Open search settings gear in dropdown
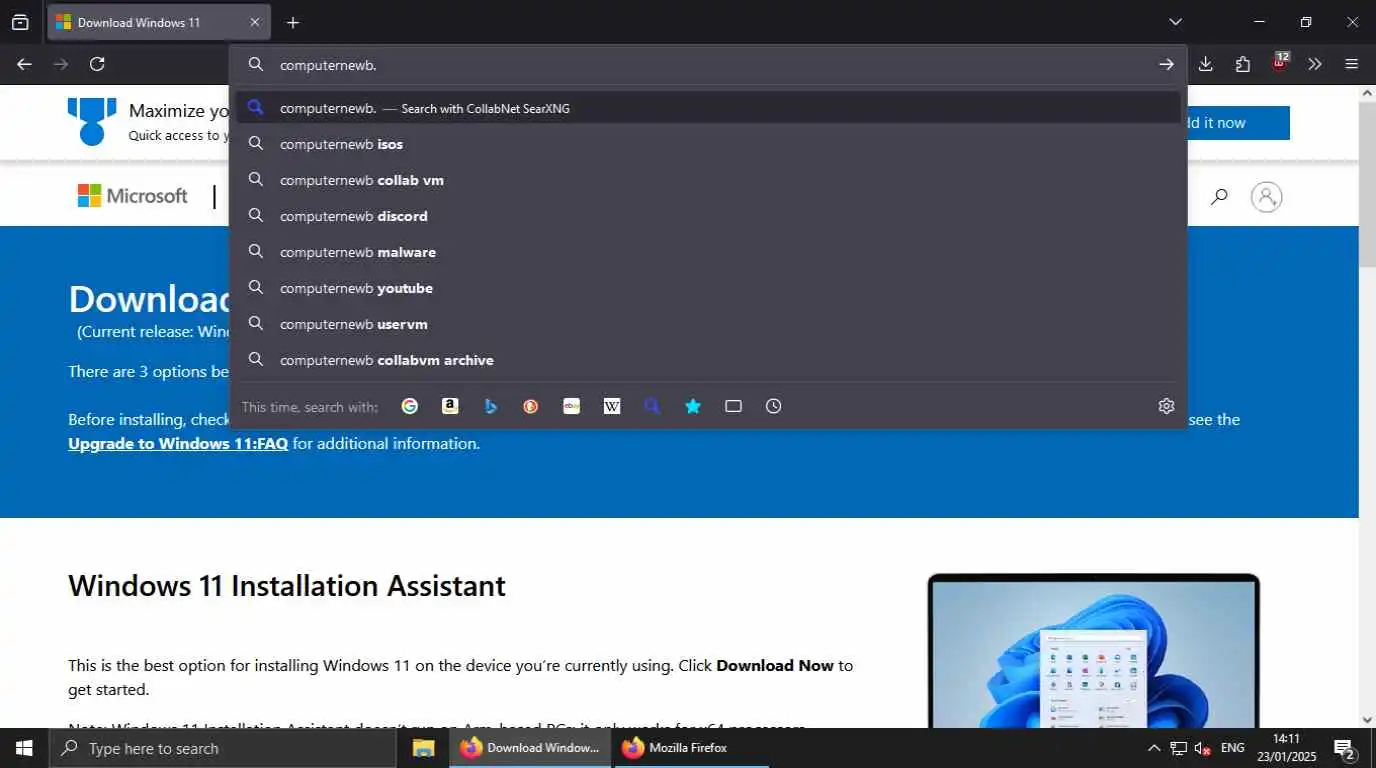 pos(1166,406)
